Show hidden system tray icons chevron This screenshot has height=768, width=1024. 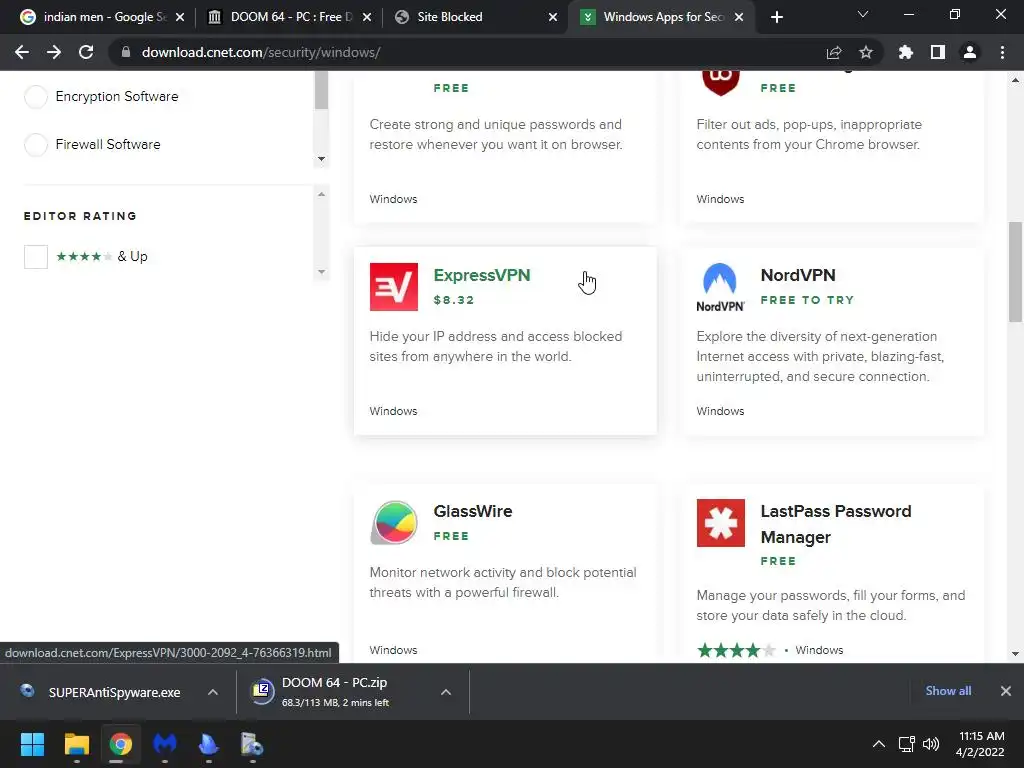[x=879, y=744]
